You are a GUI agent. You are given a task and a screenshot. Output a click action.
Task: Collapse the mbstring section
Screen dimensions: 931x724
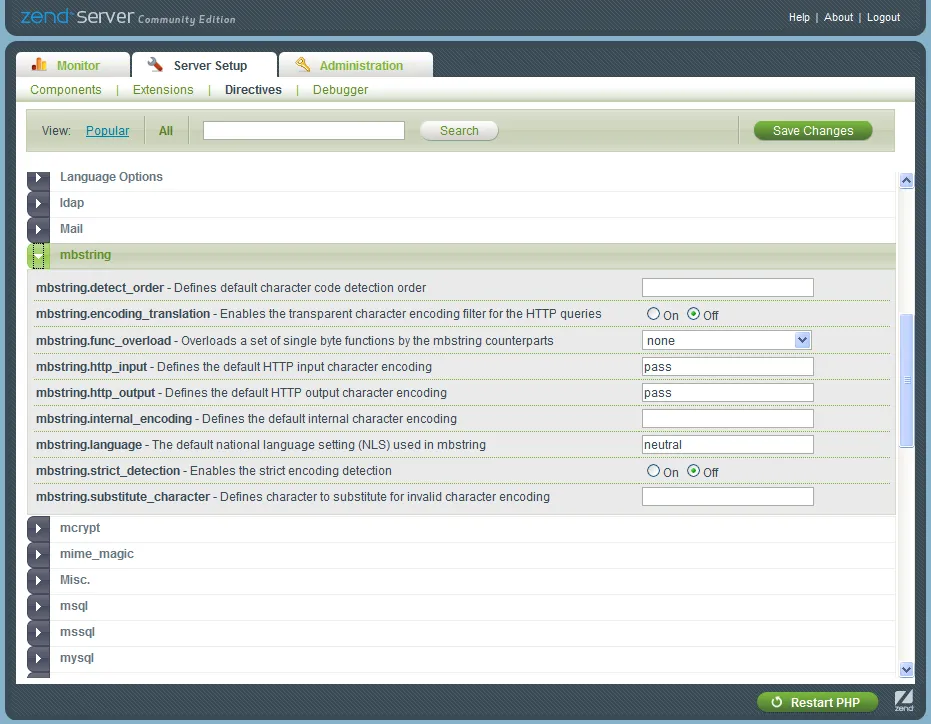tap(39, 255)
